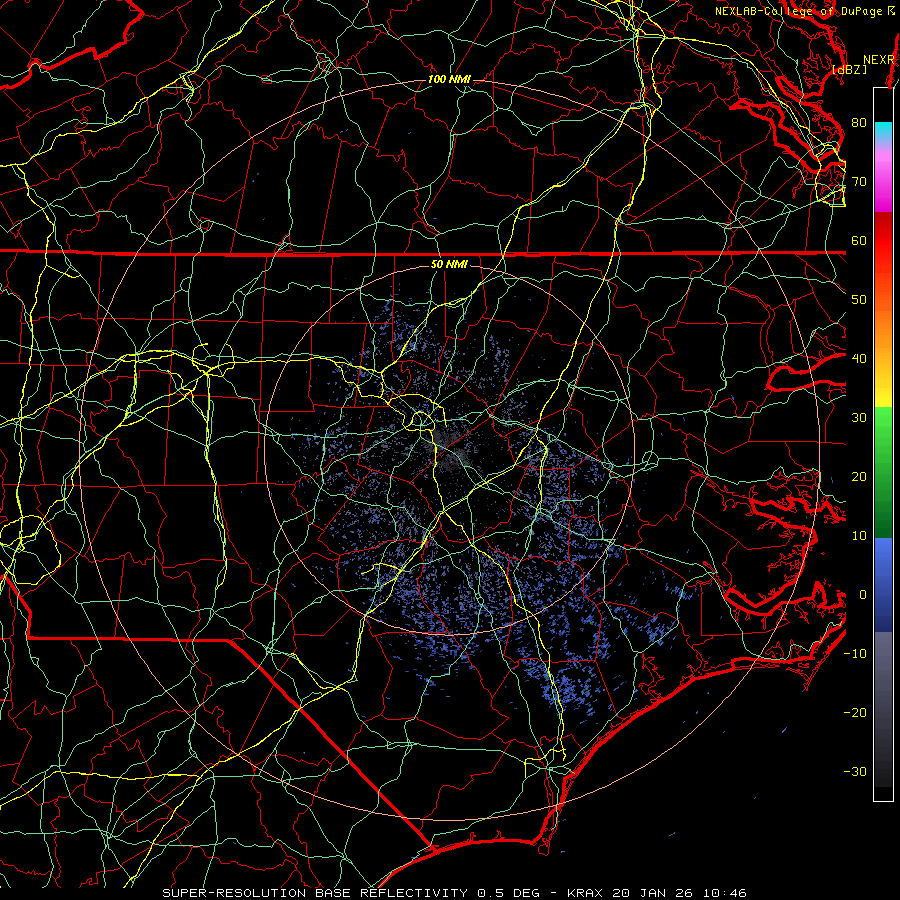Screen dimensions: 900x900
Task: Click the "[dBZ]" units label
Action: click(849, 70)
